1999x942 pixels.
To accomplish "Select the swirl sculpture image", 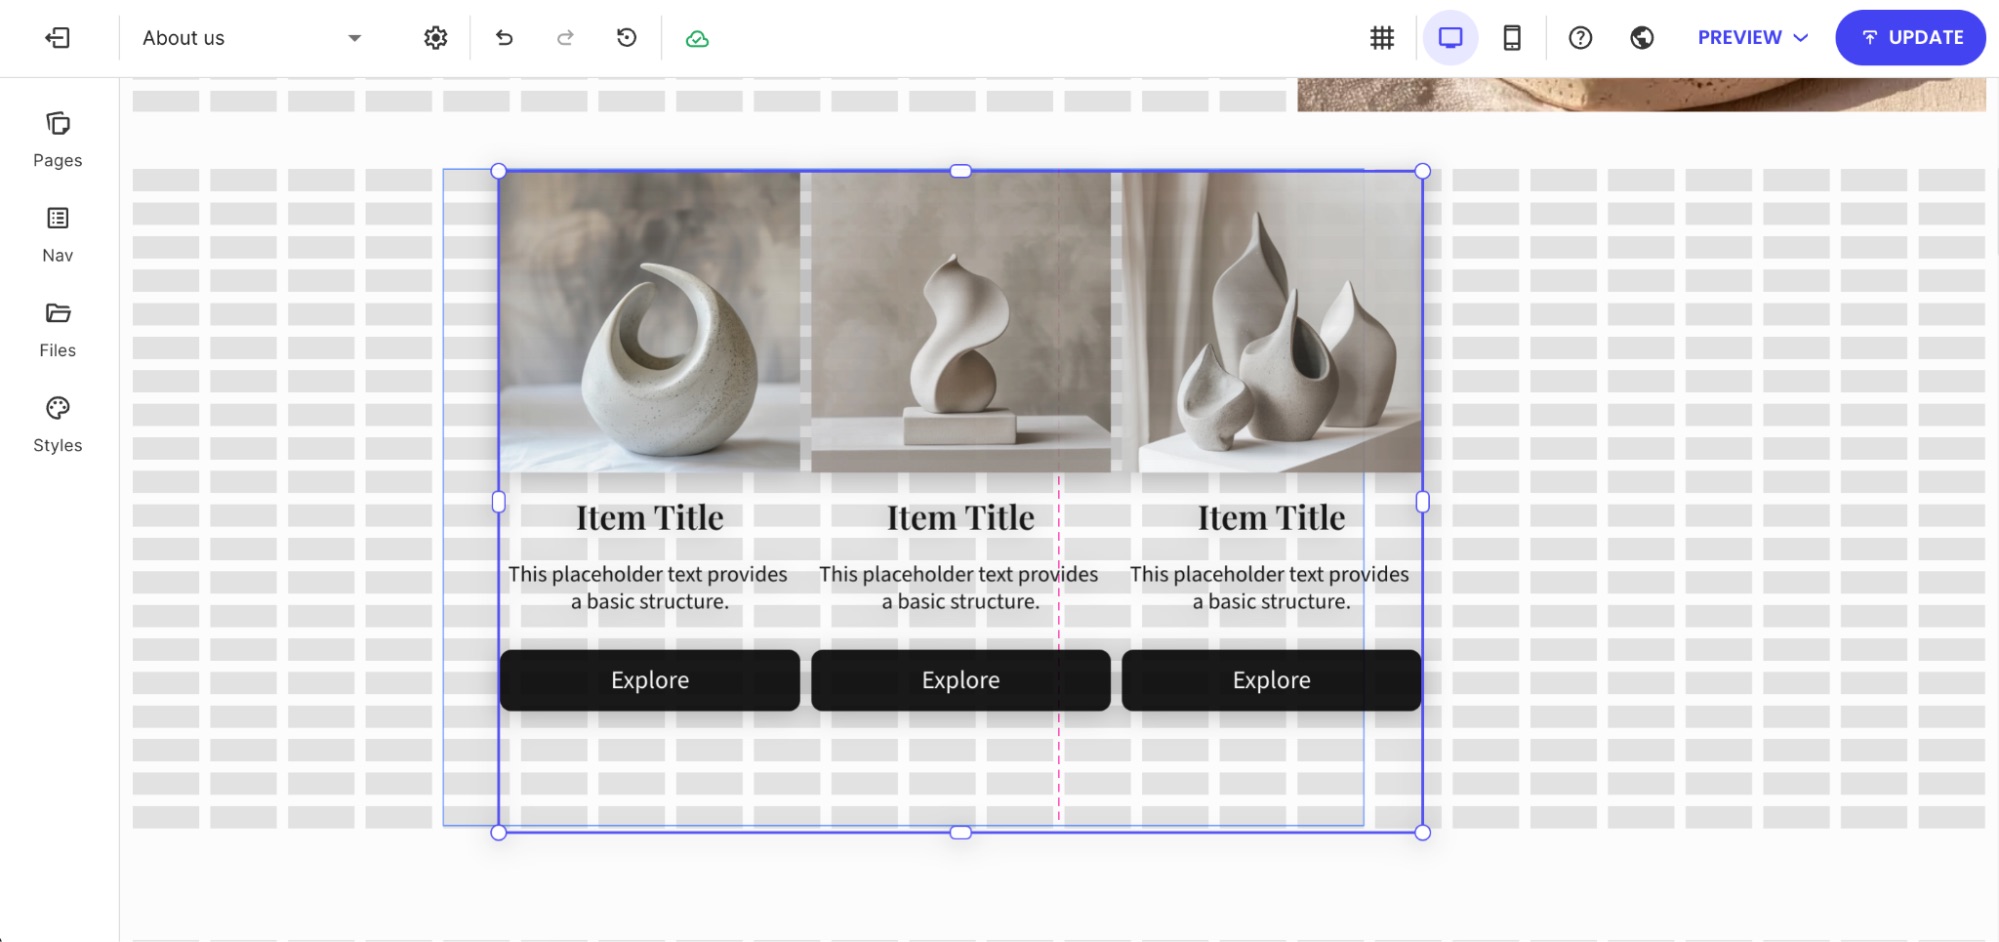I will click(650, 322).
